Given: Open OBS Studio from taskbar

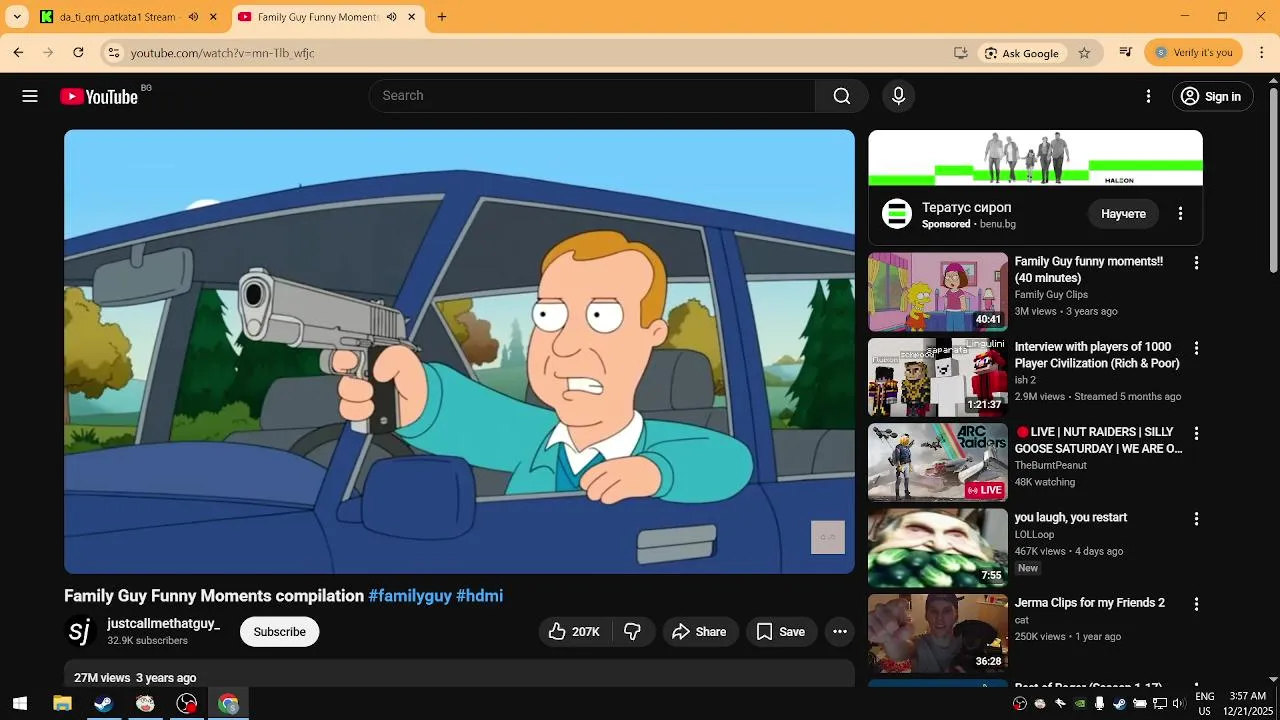Looking at the screenshot, I should pyautogui.click(x=187, y=704).
